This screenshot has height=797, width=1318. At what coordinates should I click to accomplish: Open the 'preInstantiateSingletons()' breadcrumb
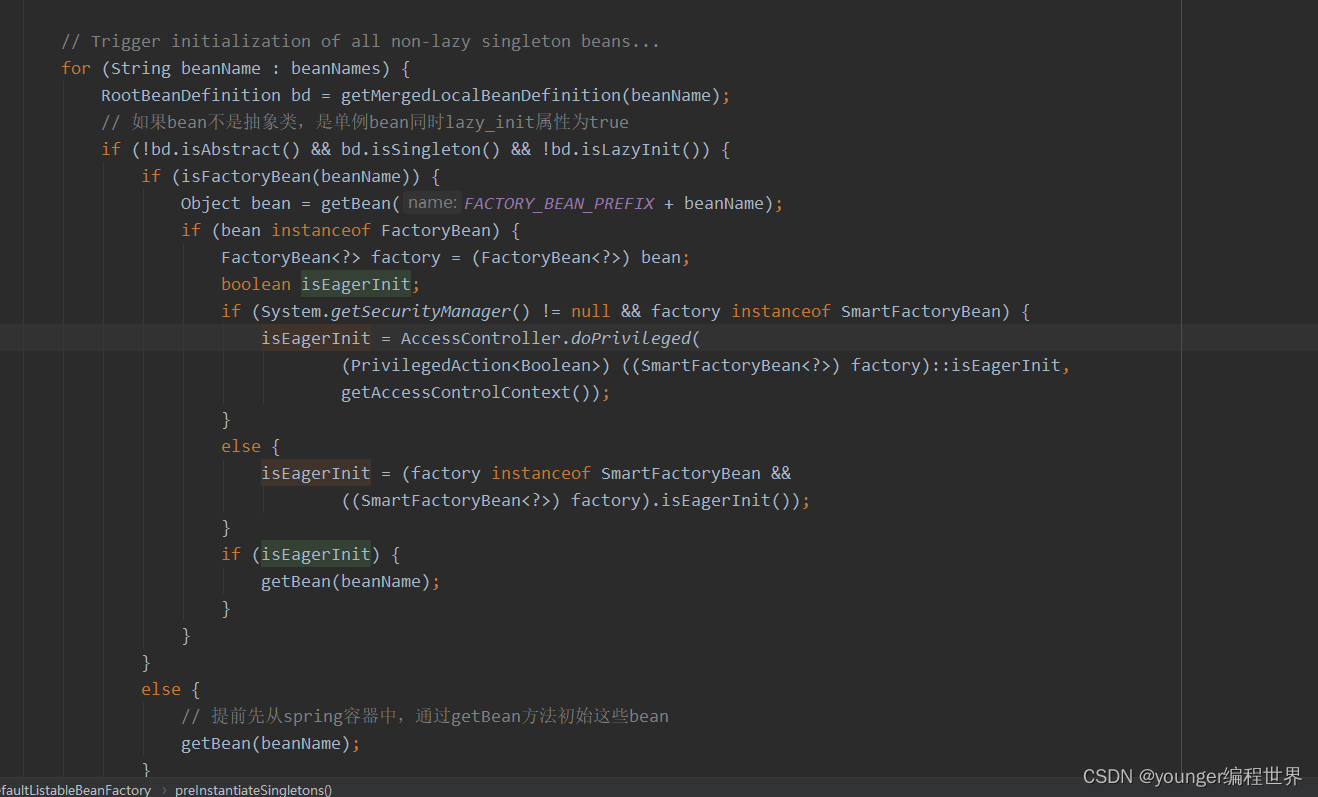click(254, 789)
